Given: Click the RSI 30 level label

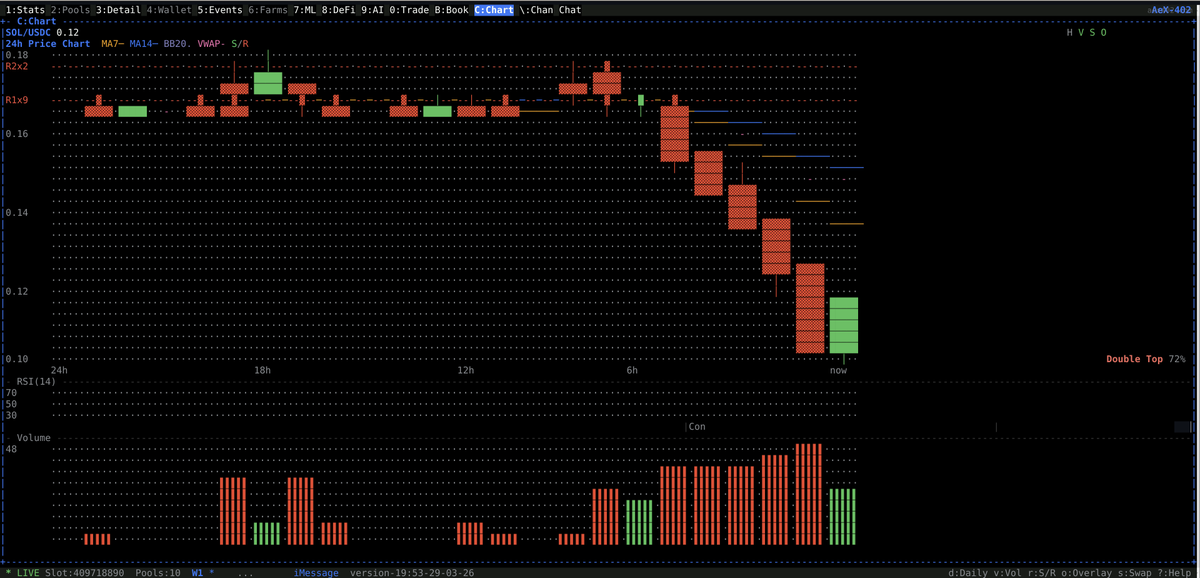Looking at the screenshot, I should 11,415.
